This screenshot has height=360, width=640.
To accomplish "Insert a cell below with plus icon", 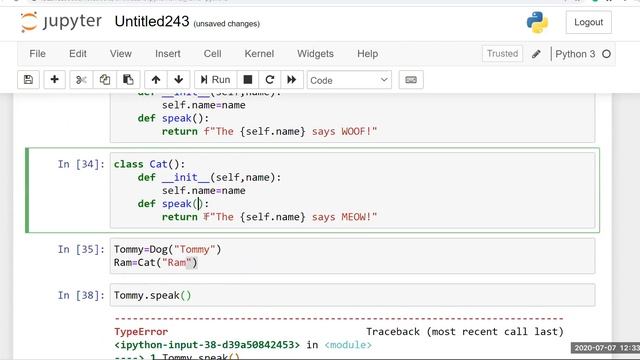I will coord(54,80).
